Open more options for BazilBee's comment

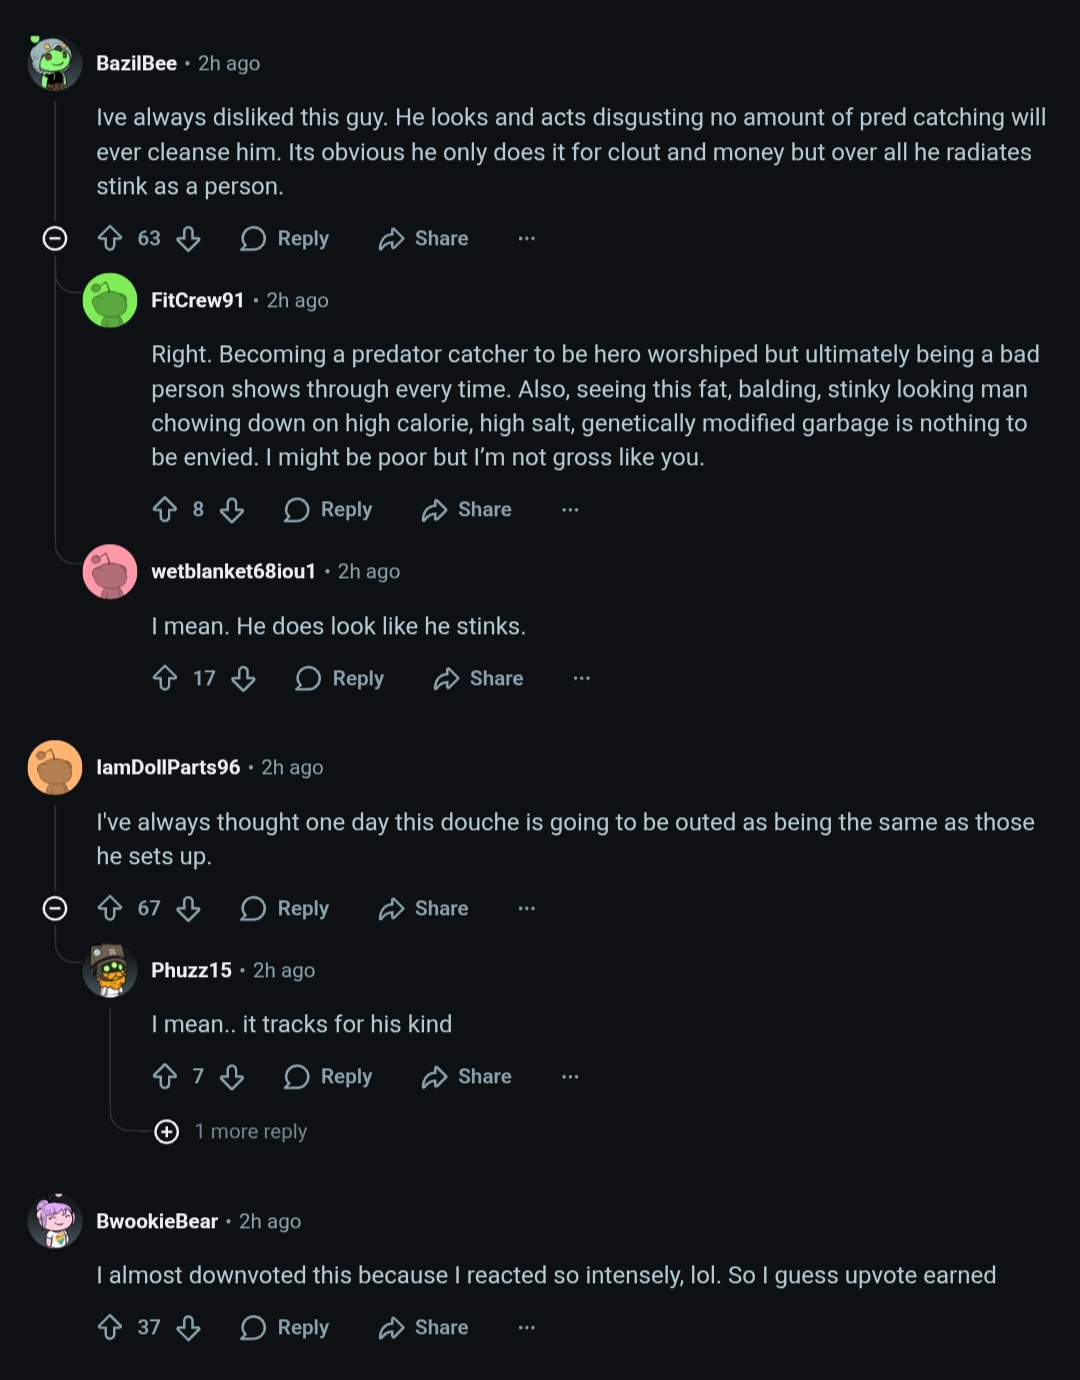(x=527, y=238)
